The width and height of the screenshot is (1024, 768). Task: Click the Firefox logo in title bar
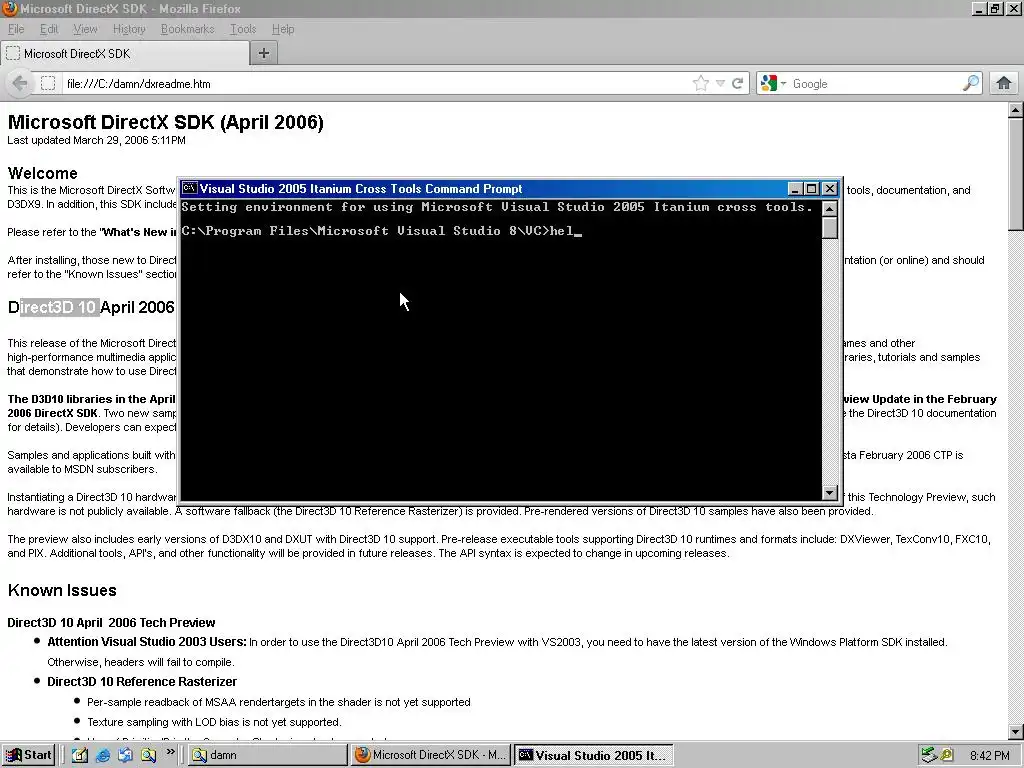pyautogui.click(x=9, y=9)
